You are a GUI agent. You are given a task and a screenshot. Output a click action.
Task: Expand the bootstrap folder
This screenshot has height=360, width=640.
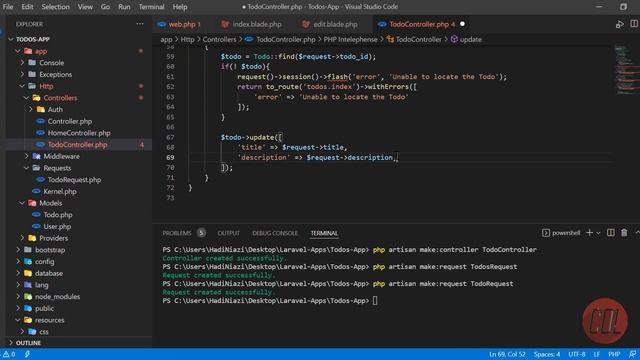pyautogui.click(x=18, y=250)
